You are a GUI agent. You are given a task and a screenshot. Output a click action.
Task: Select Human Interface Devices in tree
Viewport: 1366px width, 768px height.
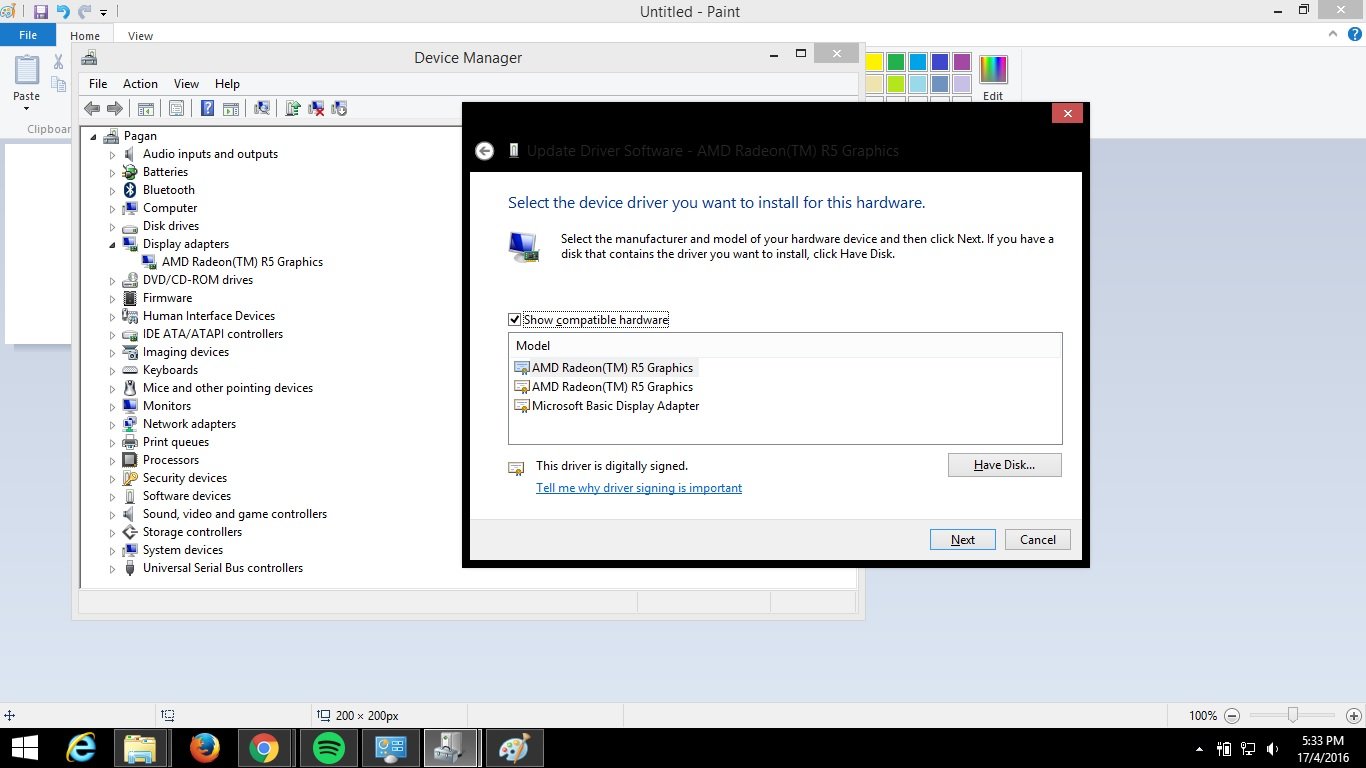click(x=209, y=316)
